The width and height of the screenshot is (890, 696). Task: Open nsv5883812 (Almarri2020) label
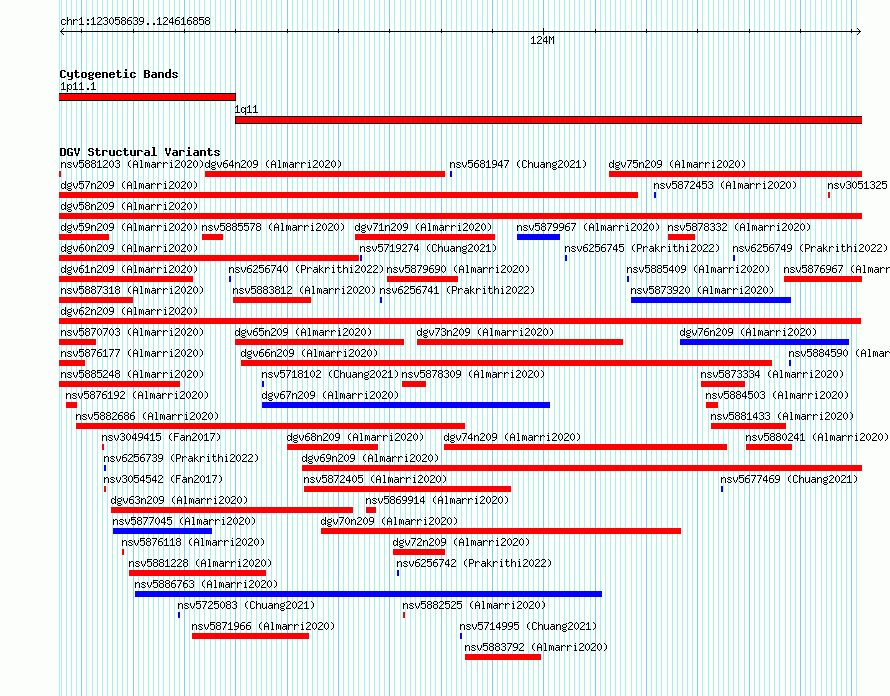[x=304, y=290]
